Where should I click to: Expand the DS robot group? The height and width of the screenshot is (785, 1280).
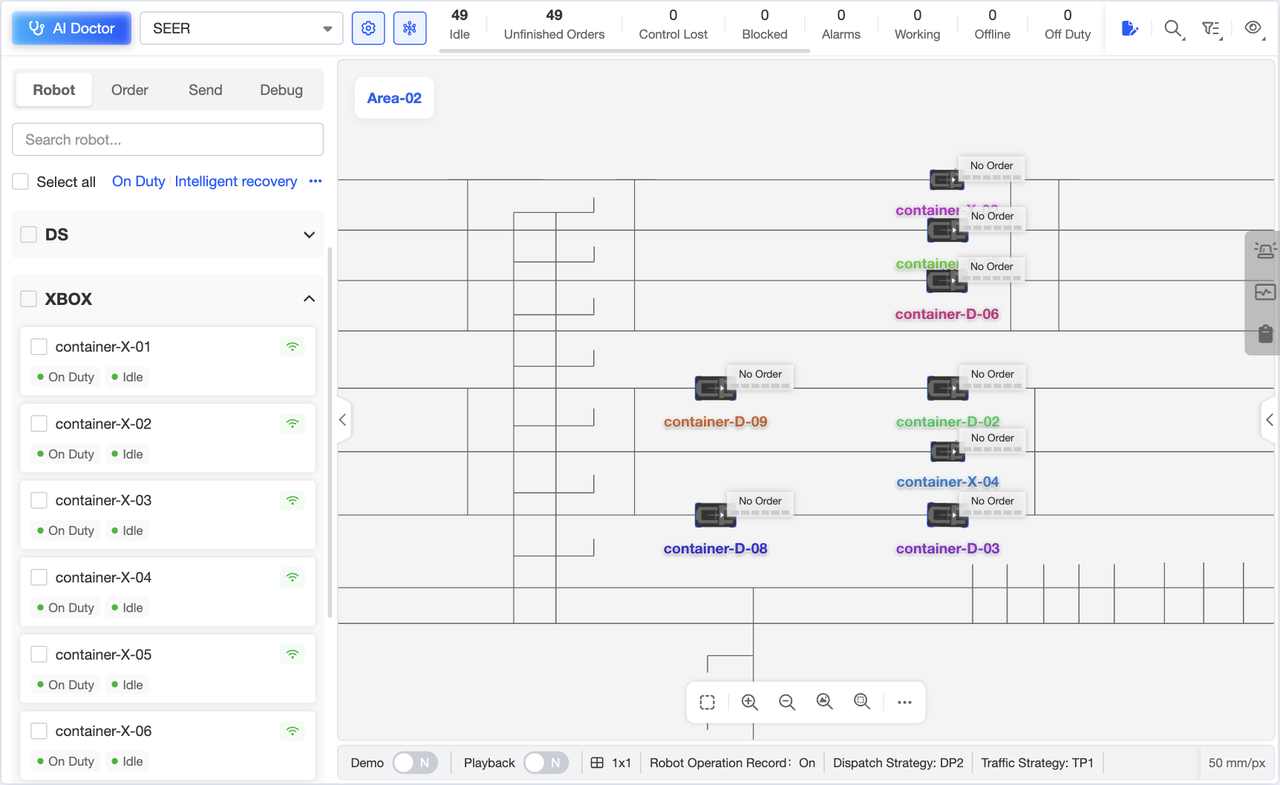tap(309, 235)
